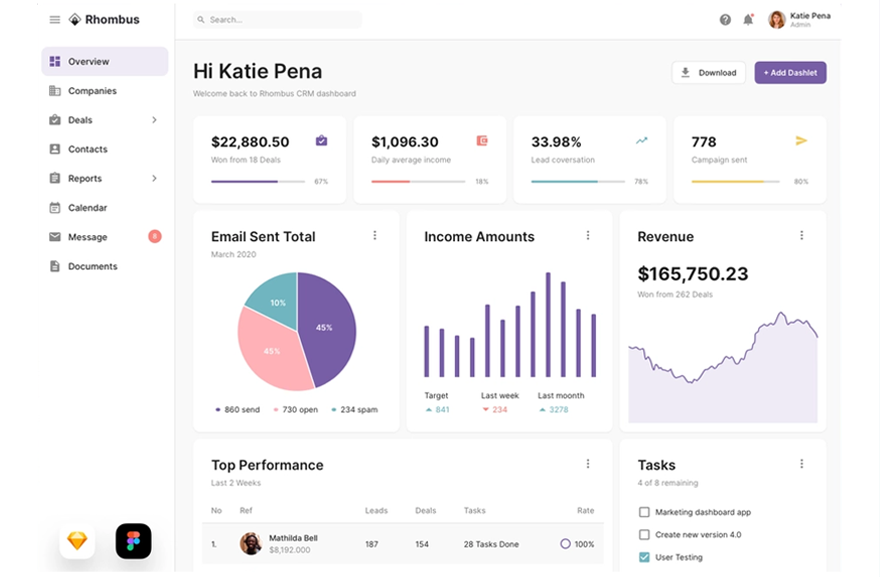Expand the Deals submenu chevron
Image resolution: width=880 pixels, height=577 pixels.
click(154, 120)
